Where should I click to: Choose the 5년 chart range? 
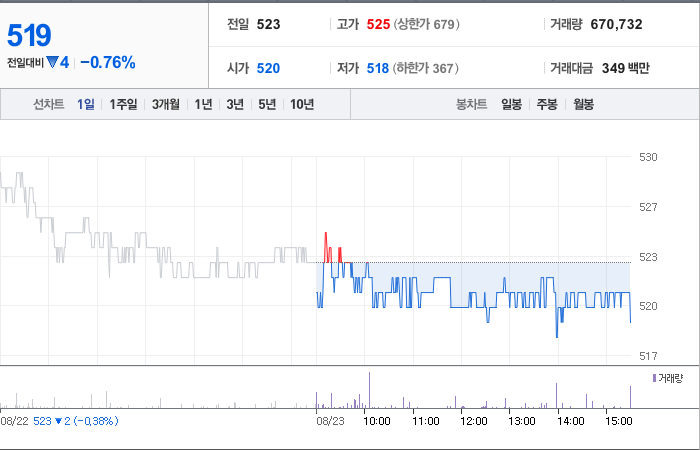267,104
